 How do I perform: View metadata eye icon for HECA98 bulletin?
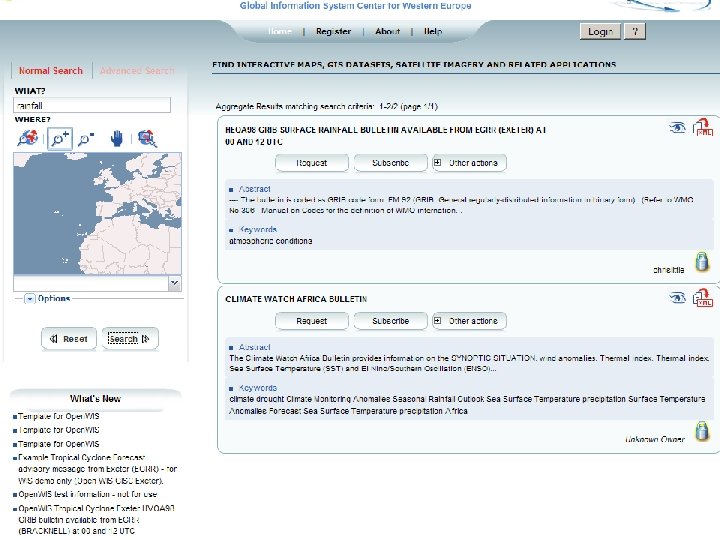tap(677, 128)
